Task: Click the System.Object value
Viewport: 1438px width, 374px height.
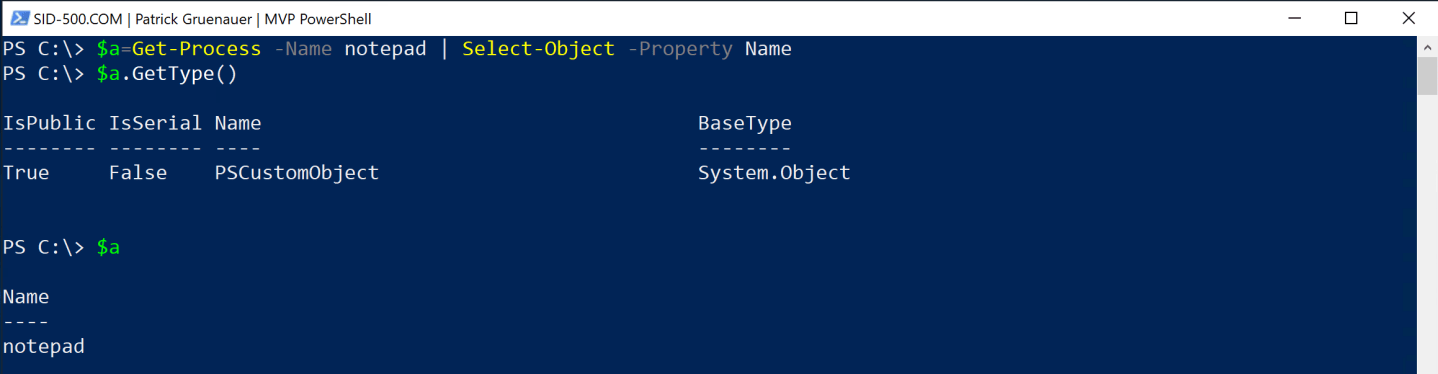Action: click(774, 173)
